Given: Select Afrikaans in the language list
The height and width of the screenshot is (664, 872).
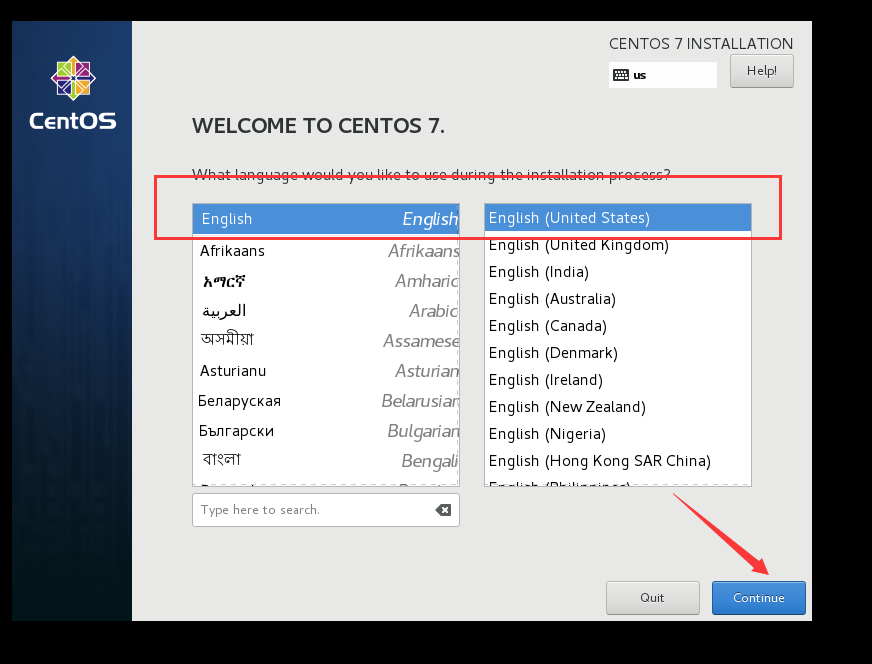Looking at the screenshot, I should [x=326, y=251].
